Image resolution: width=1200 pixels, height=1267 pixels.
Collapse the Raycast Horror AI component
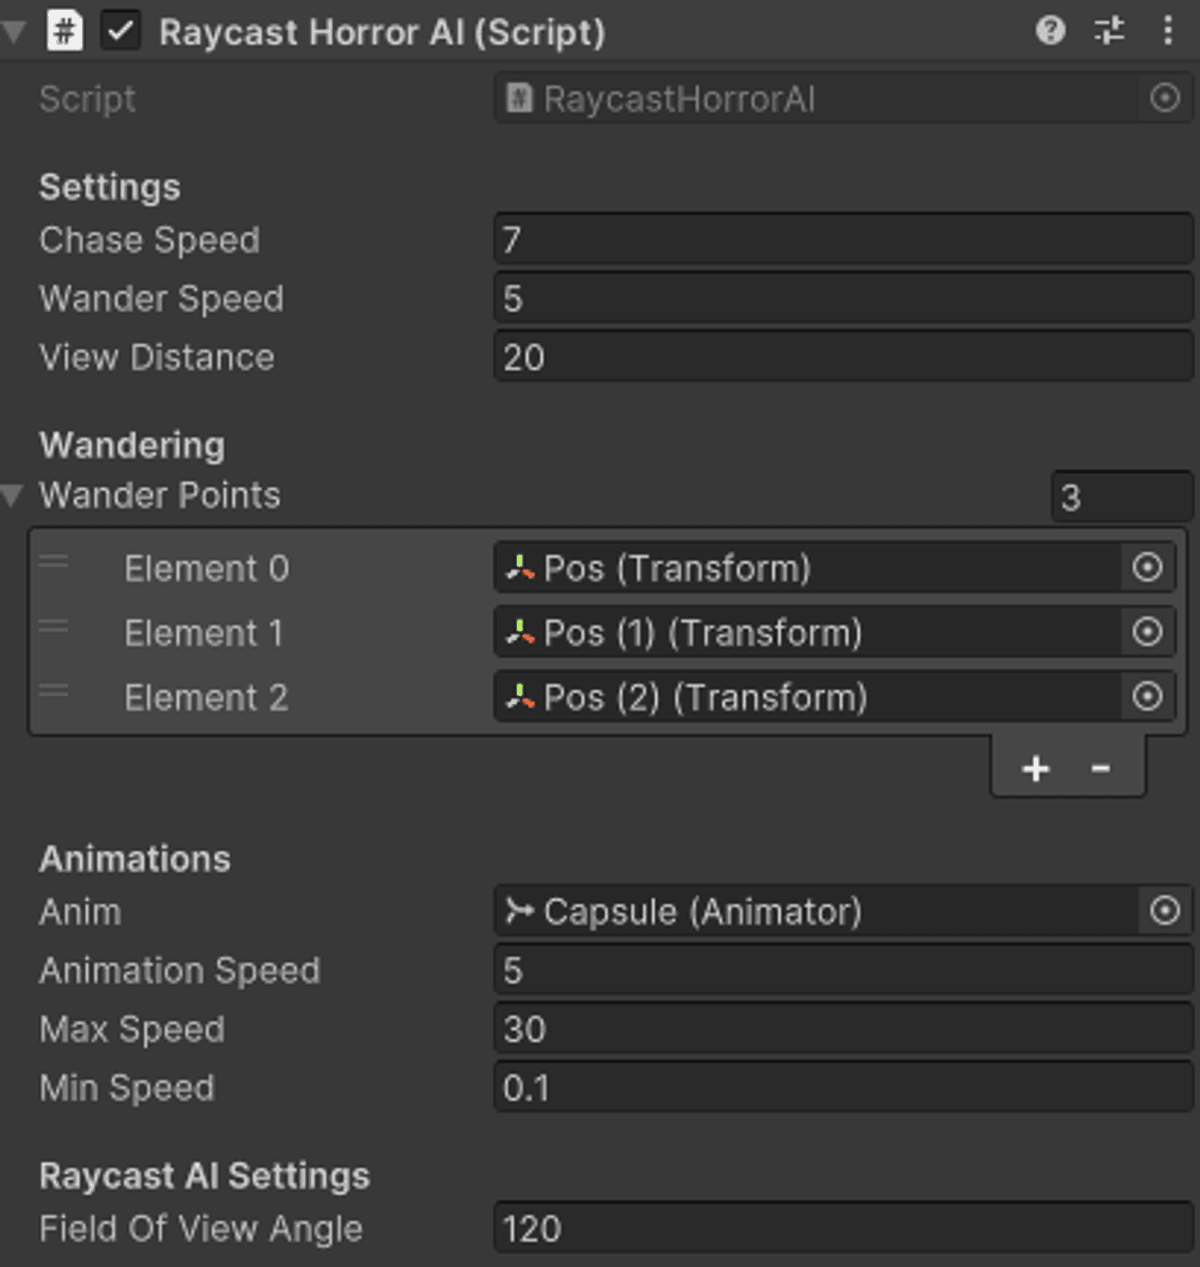(14, 31)
